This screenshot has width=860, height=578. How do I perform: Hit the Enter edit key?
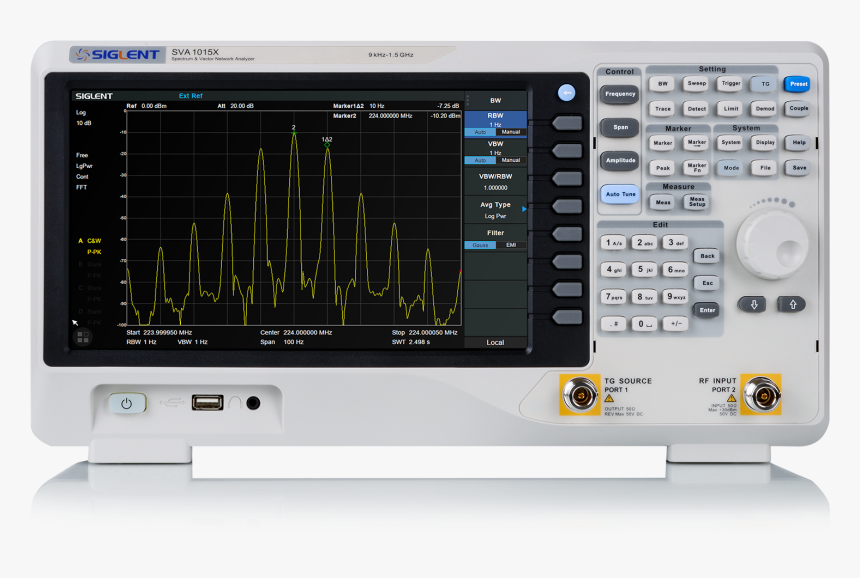706,310
